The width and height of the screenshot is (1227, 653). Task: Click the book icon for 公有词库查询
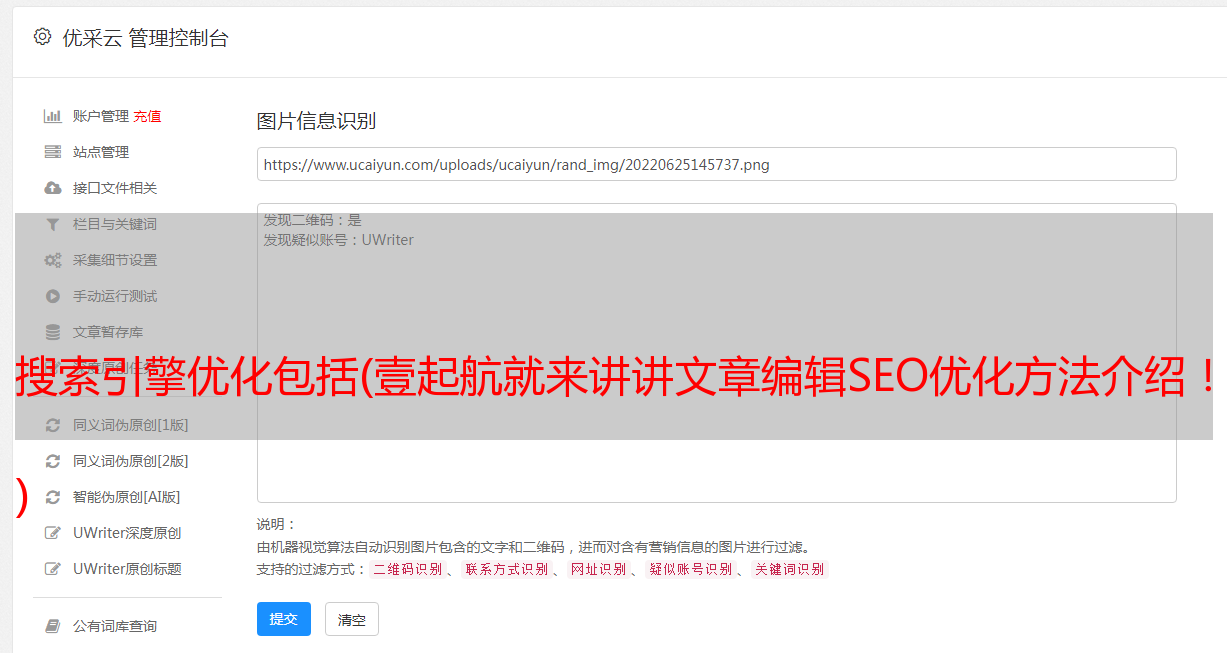[x=53, y=626]
